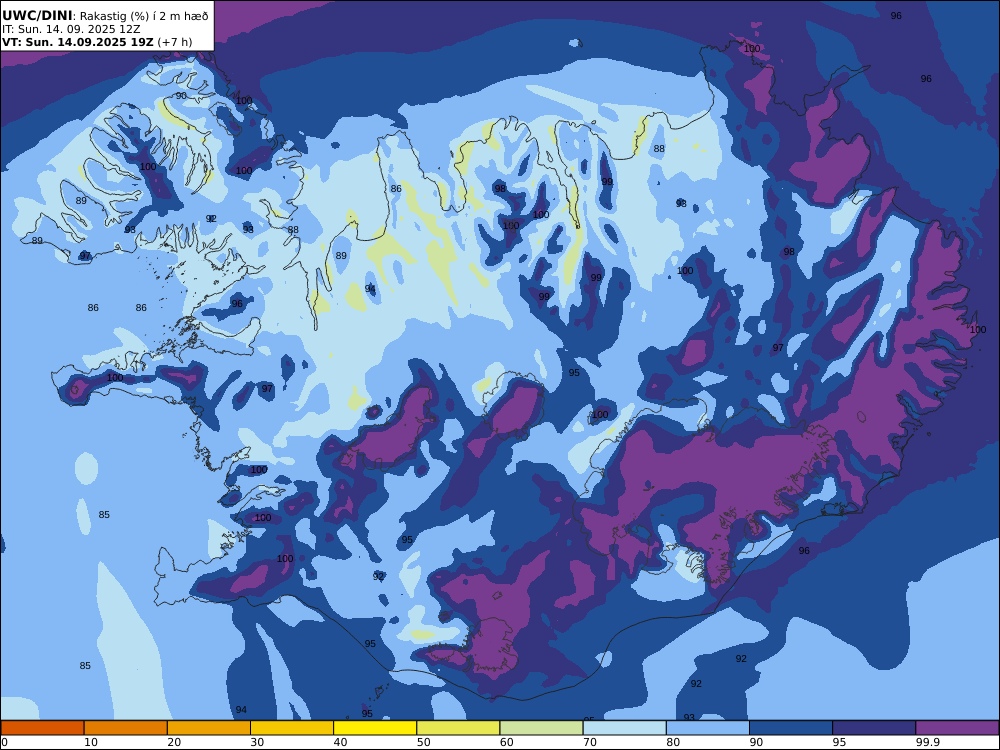Click the pale yellow 50–60 legend swatch
The height and width of the screenshot is (750, 1000).
(459, 728)
